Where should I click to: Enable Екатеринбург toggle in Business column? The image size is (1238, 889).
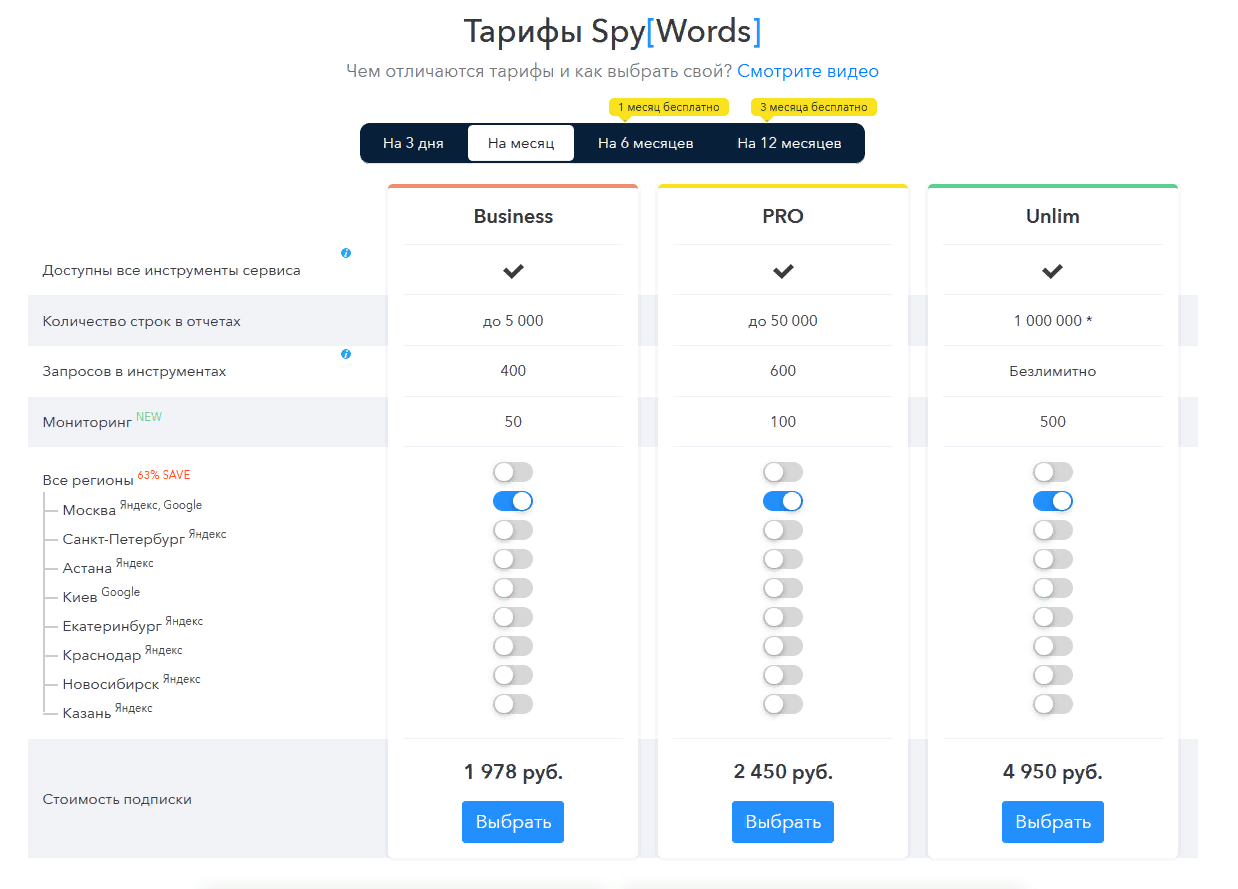(x=513, y=617)
